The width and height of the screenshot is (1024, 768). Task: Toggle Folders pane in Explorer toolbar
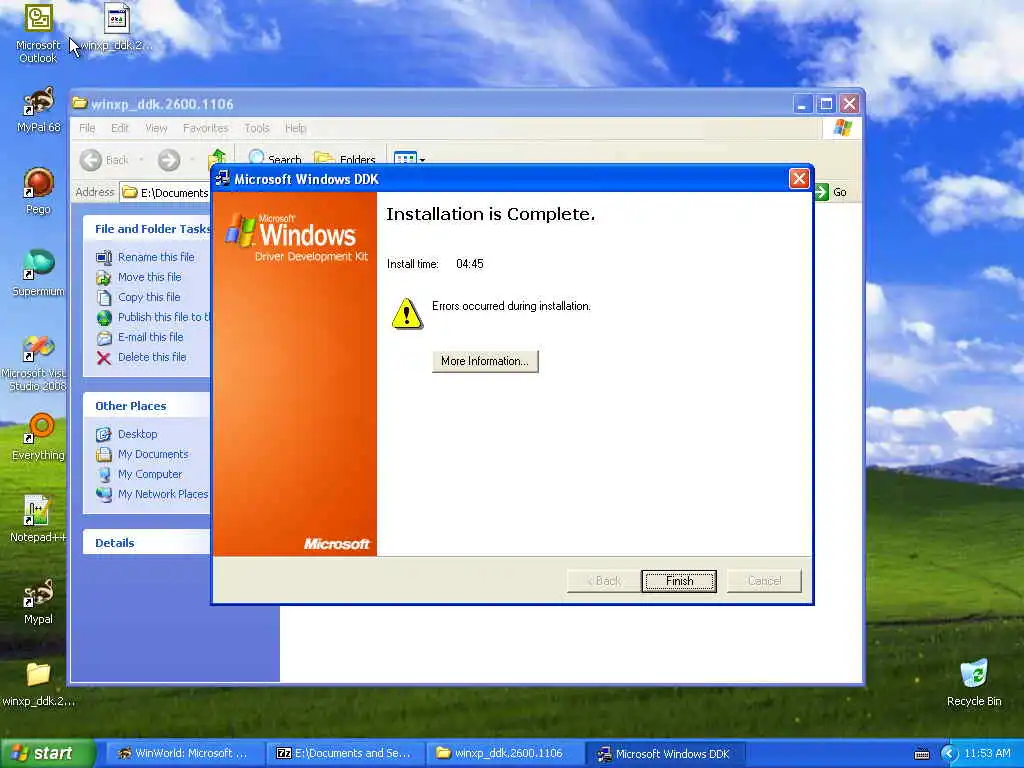click(345, 159)
